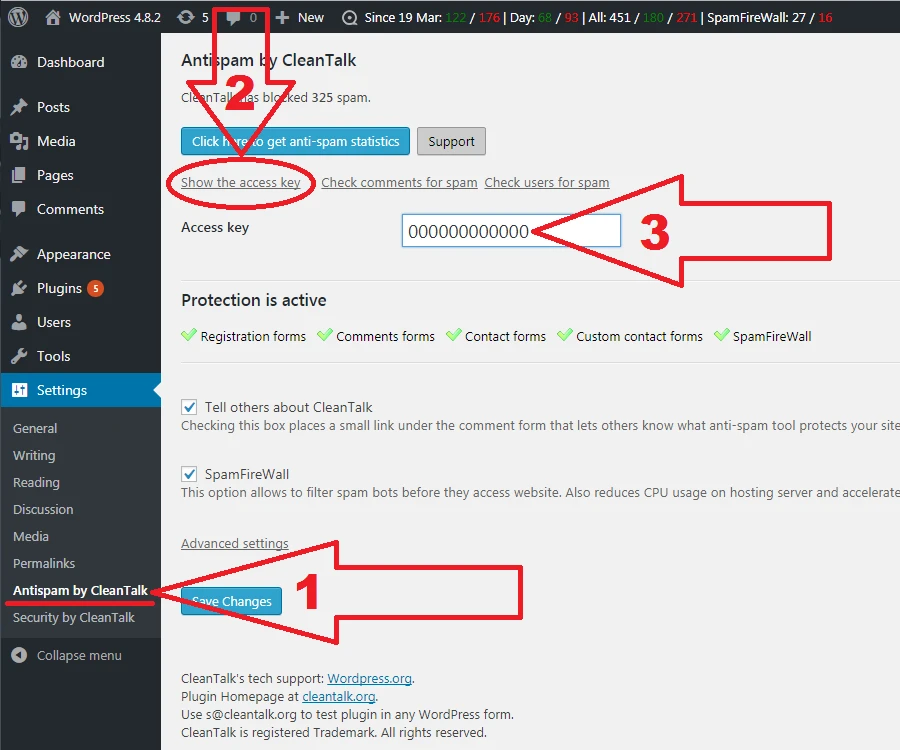The image size is (900, 750).
Task: Open the updates icon in admin bar
Action: [186, 17]
